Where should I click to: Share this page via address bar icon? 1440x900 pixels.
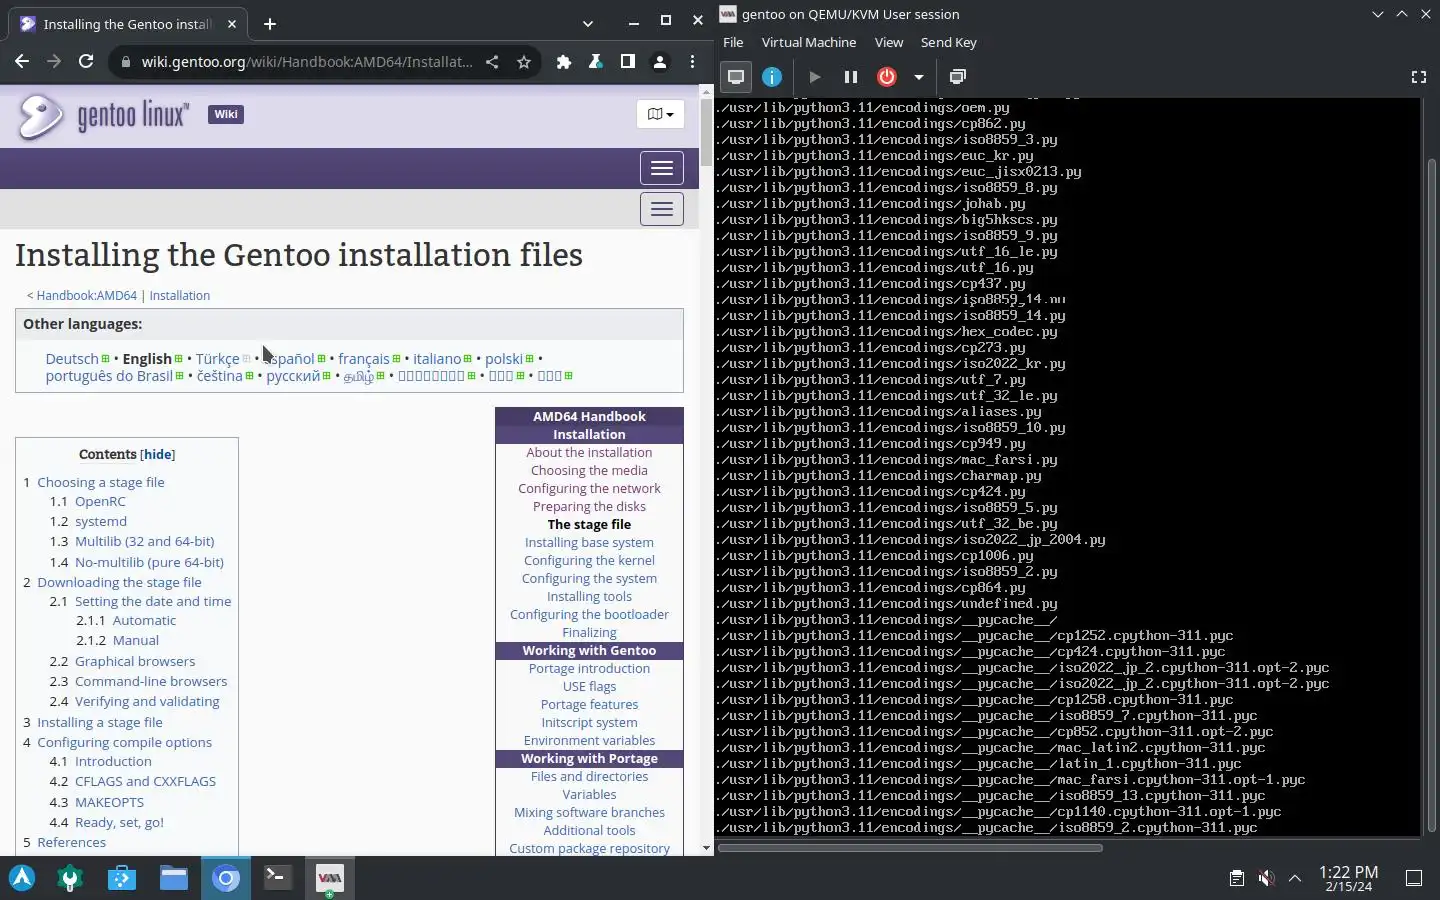[x=492, y=62]
